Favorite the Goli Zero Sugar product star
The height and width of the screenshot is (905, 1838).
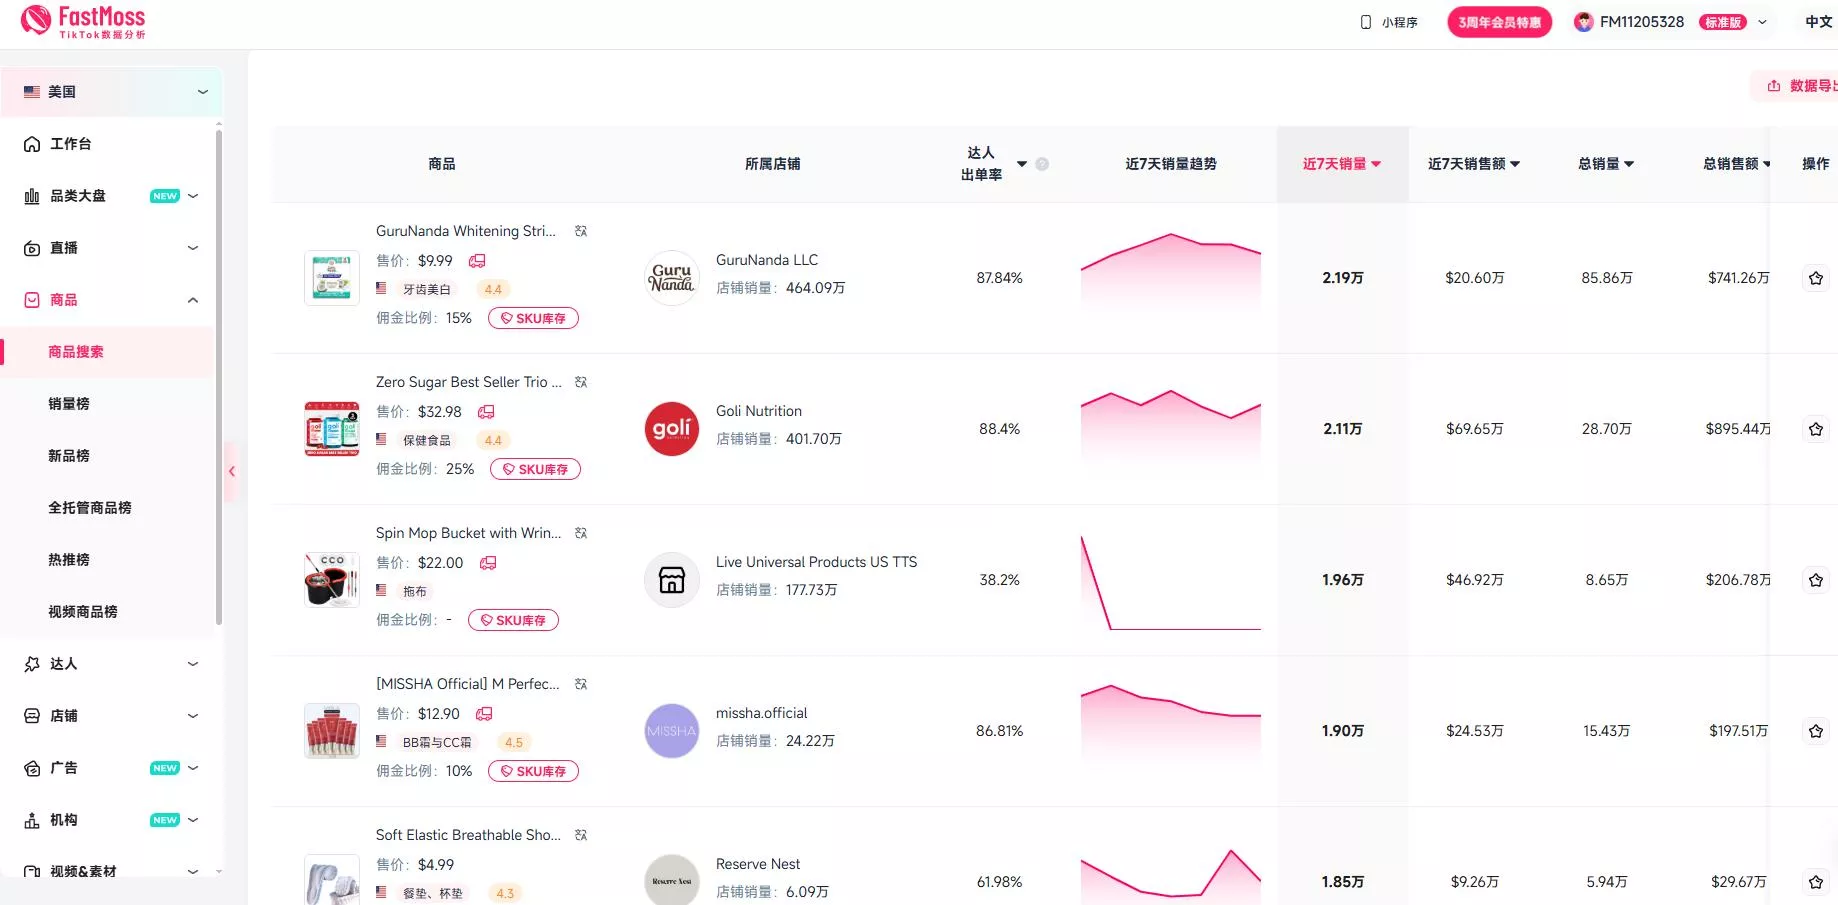coord(1815,429)
